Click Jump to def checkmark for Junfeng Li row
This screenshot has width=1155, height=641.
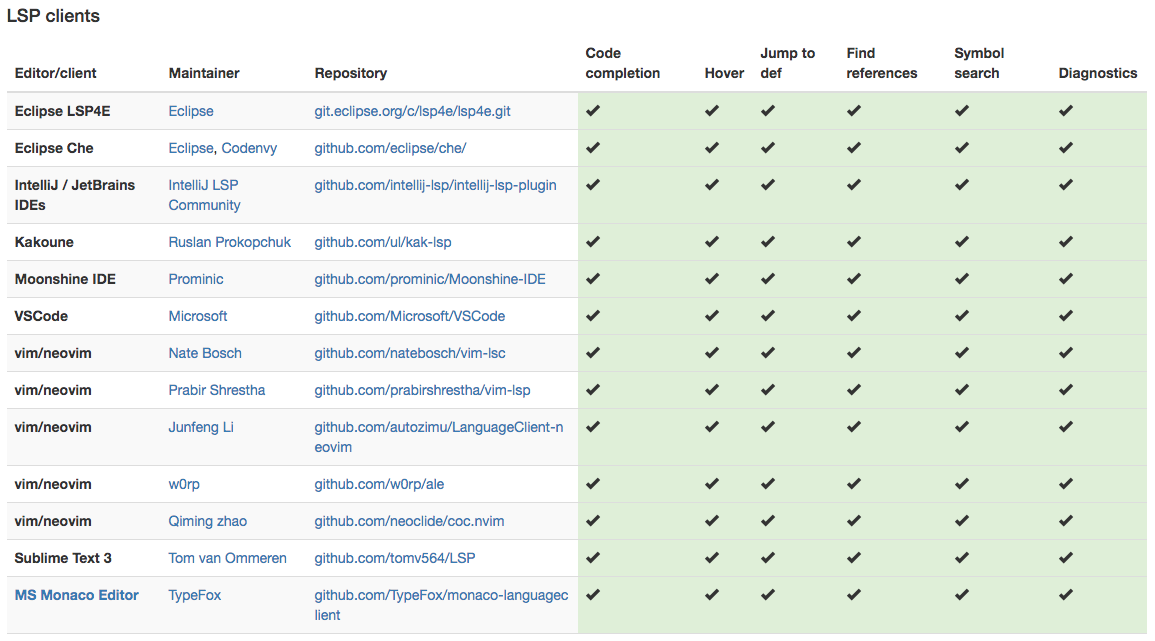point(768,427)
